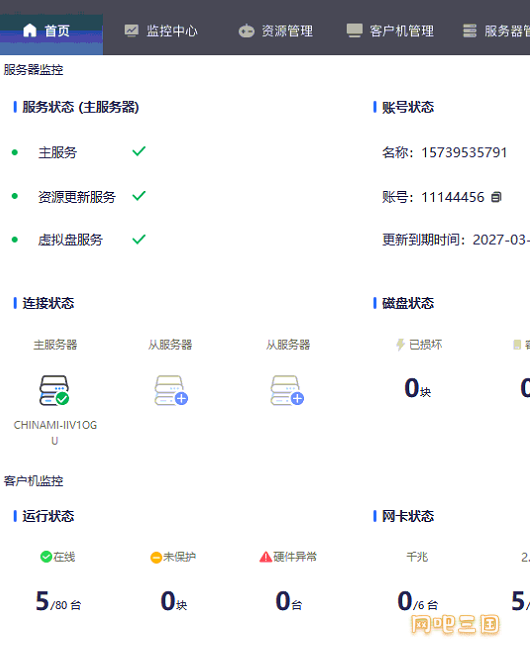
Task: Click the 千兆 NIC label
Action: pos(417,557)
